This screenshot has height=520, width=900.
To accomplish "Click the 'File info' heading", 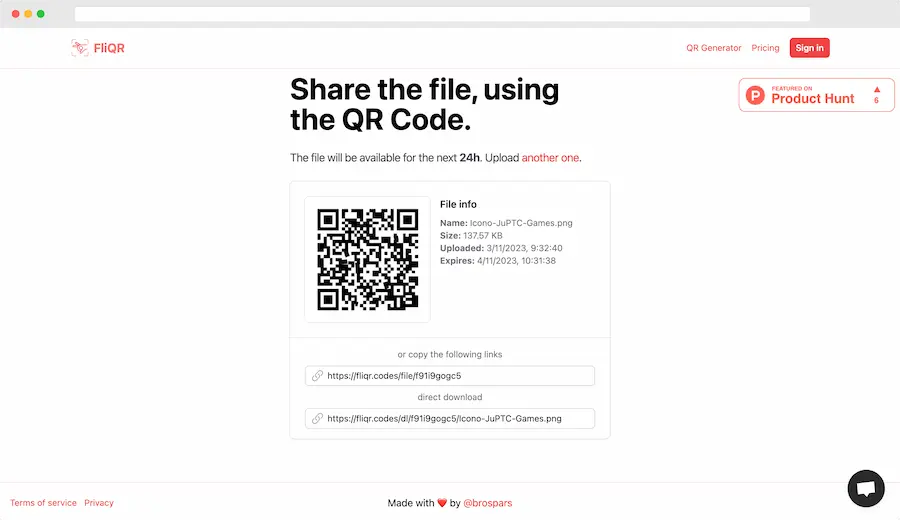I will (x=458, y=204).
